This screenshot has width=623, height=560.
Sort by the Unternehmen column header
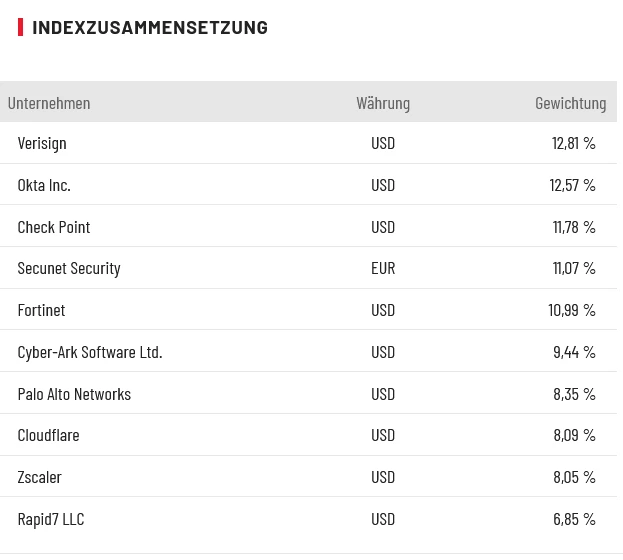click(x=49, y=103)
